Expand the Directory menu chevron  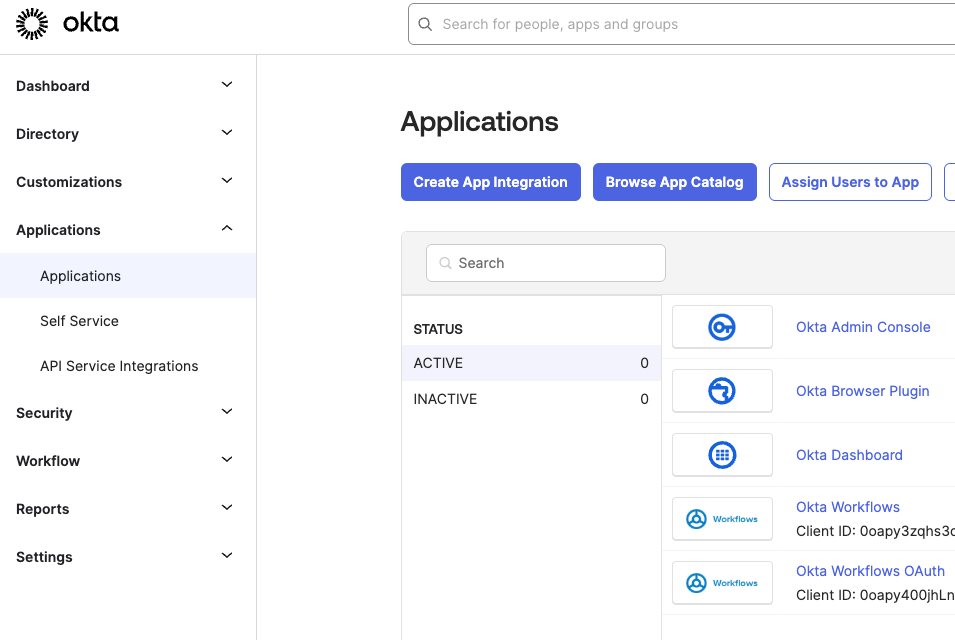point(227,133)
